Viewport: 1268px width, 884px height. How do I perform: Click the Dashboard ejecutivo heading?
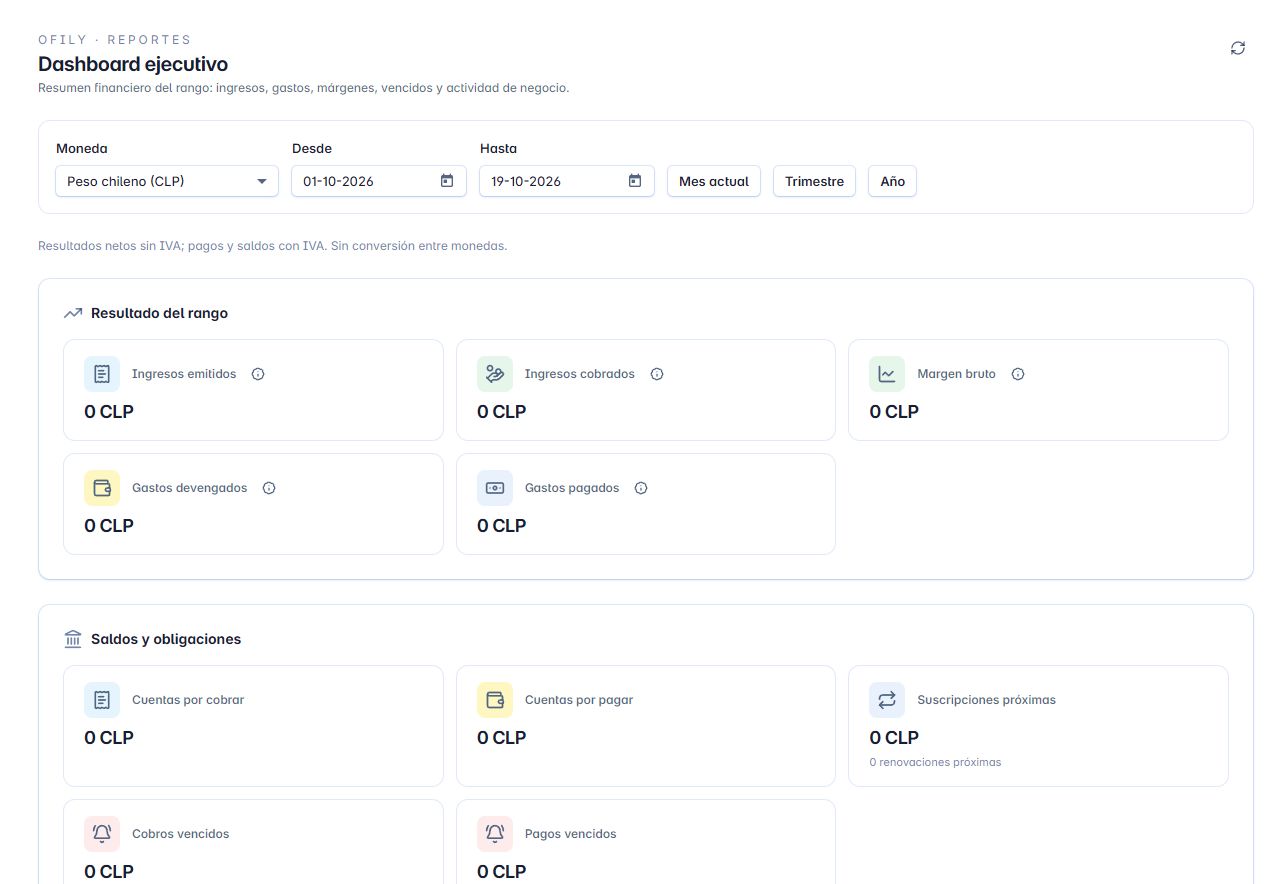pos(133,64)
